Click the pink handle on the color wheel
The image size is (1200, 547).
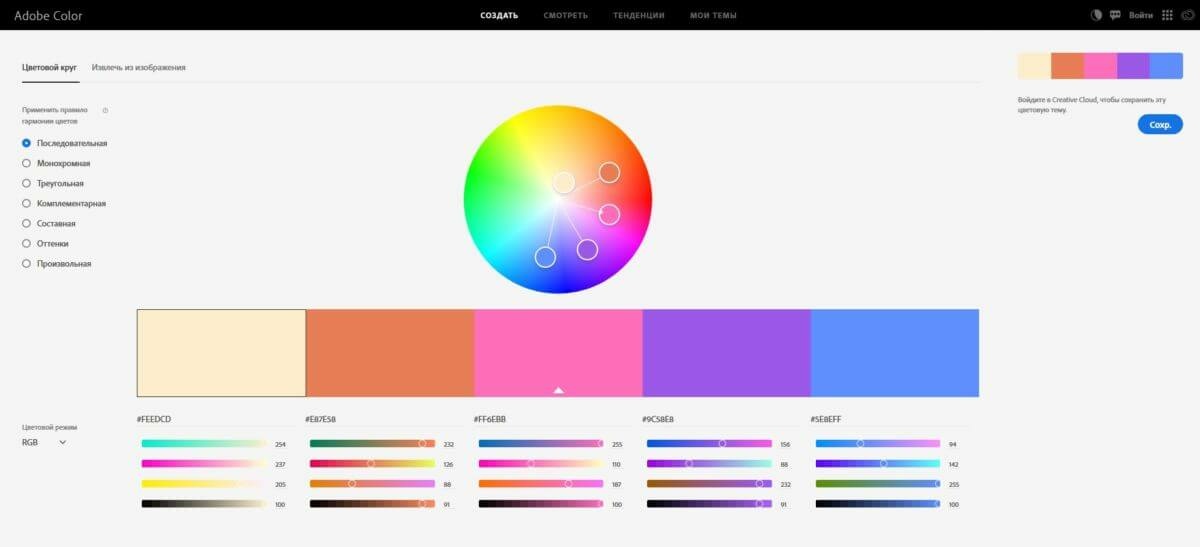tap(609, 214)
